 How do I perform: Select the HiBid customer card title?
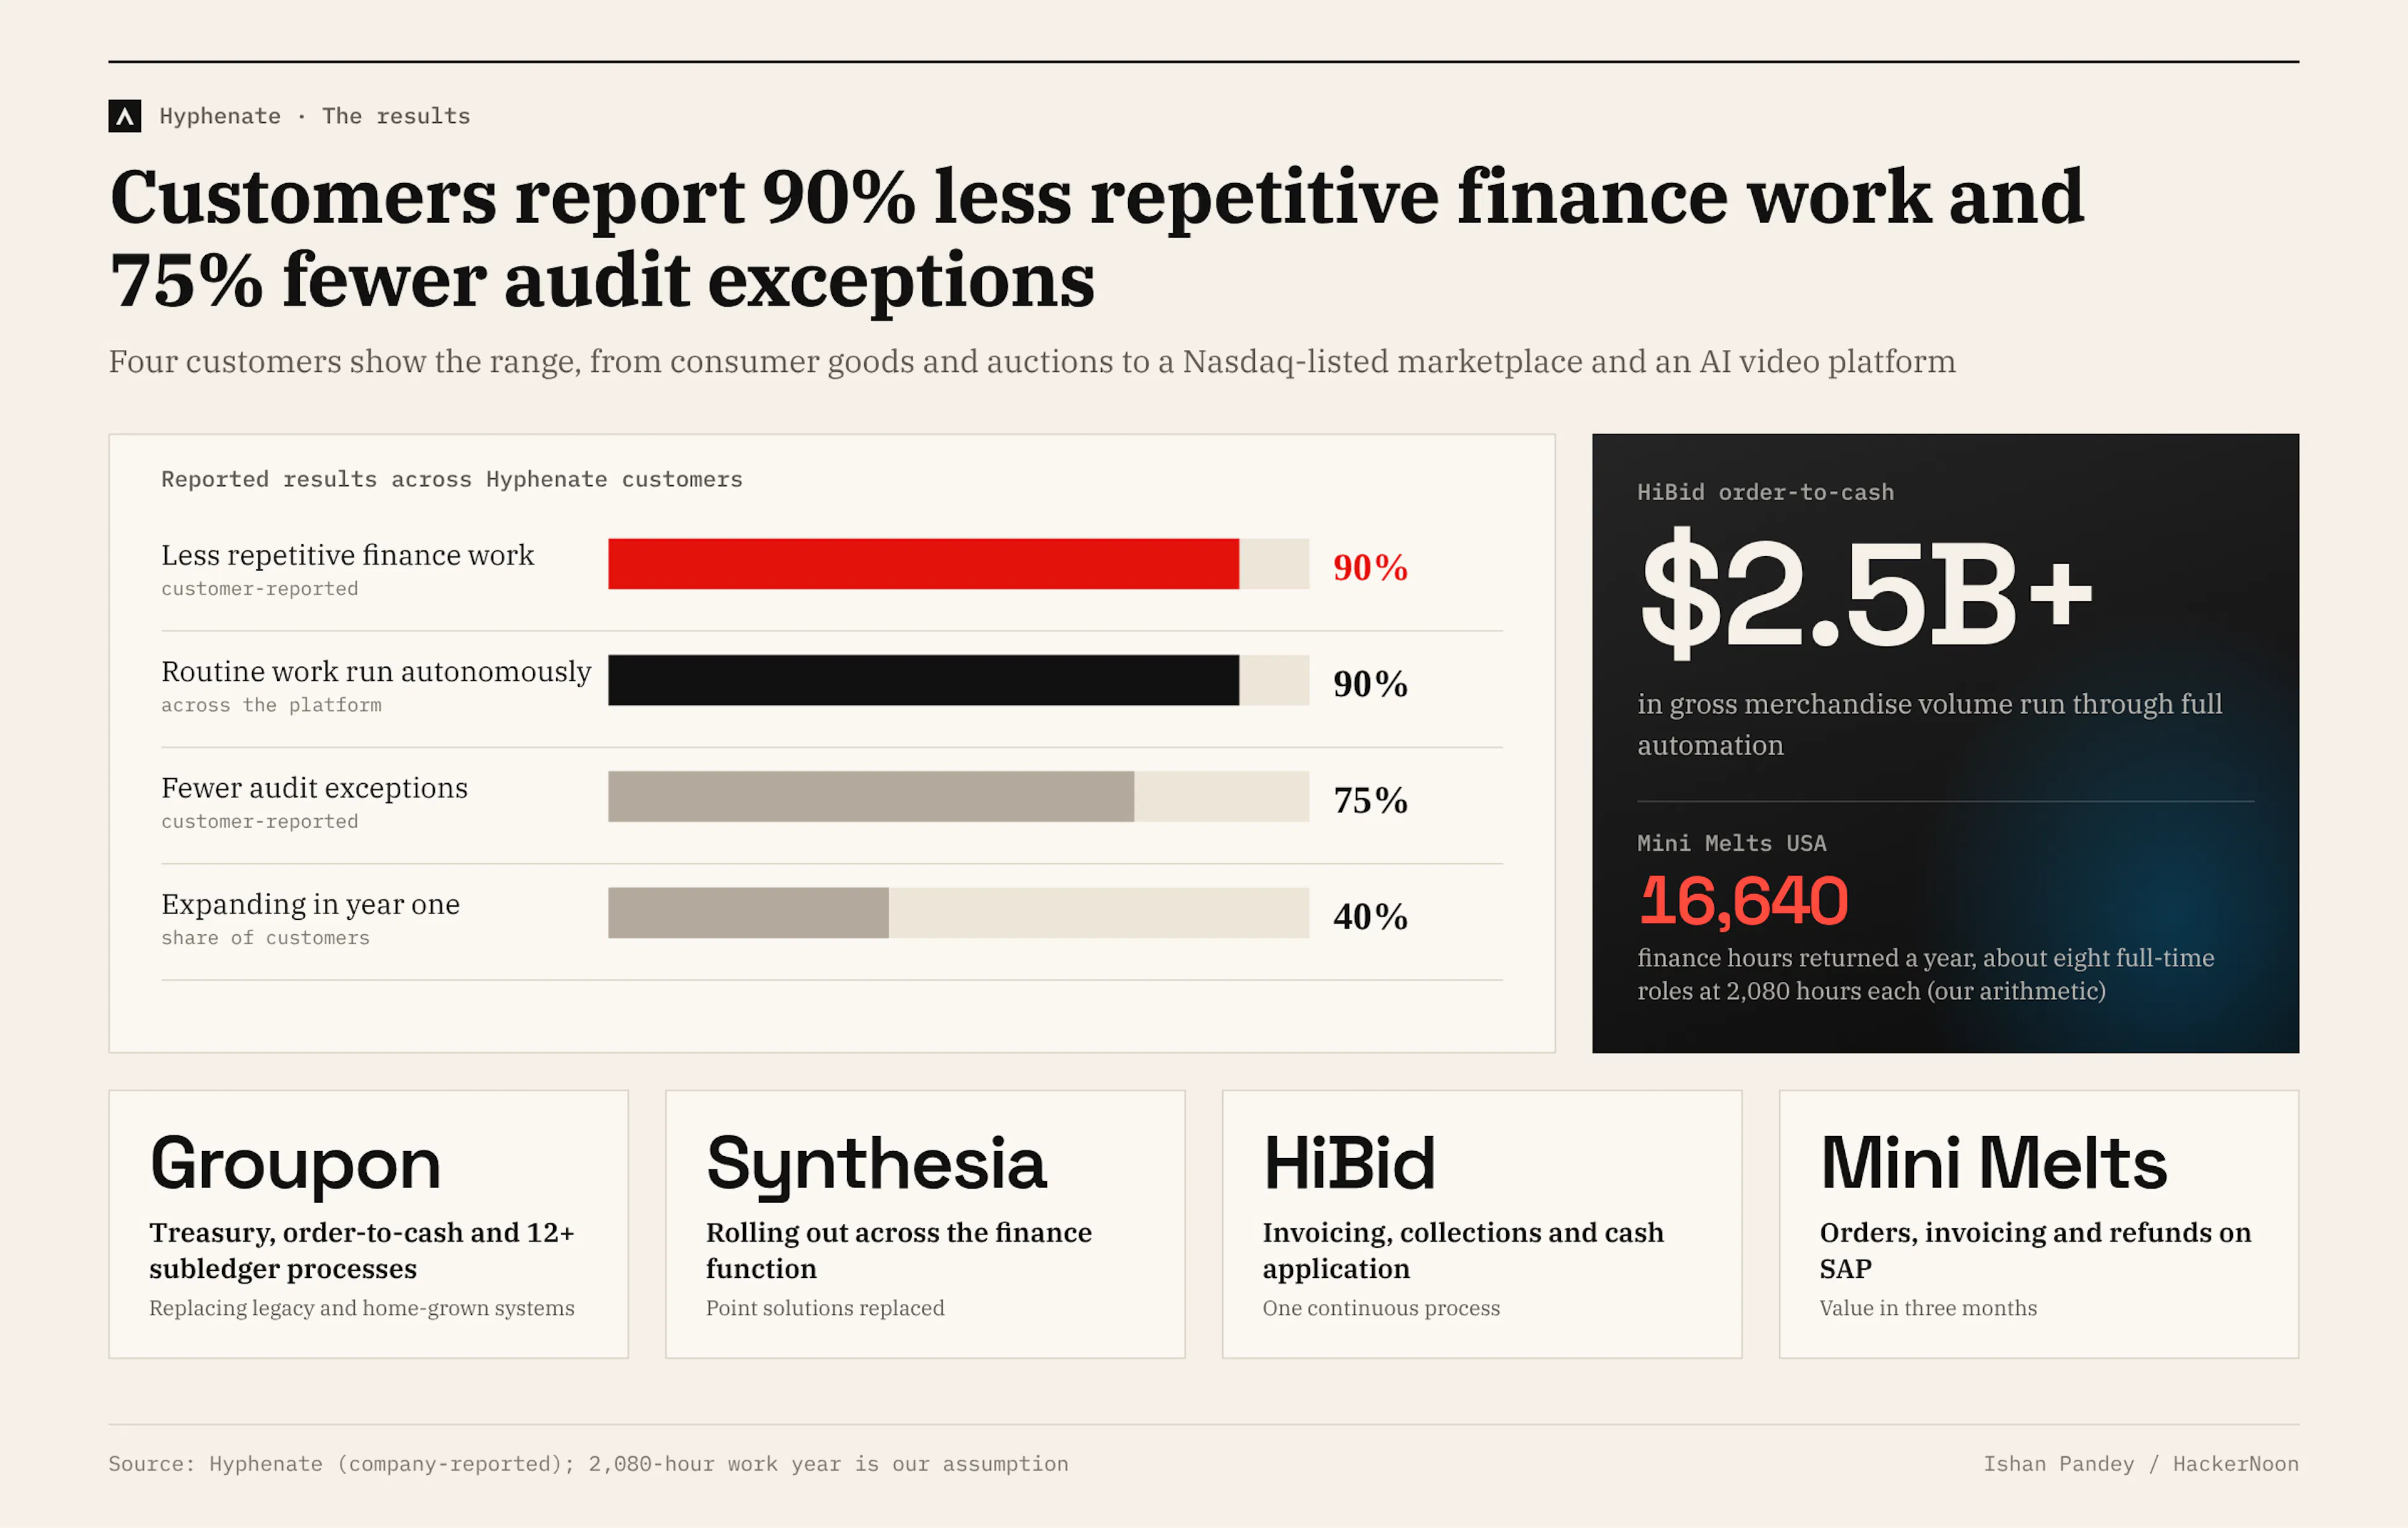(1349, 1164)
